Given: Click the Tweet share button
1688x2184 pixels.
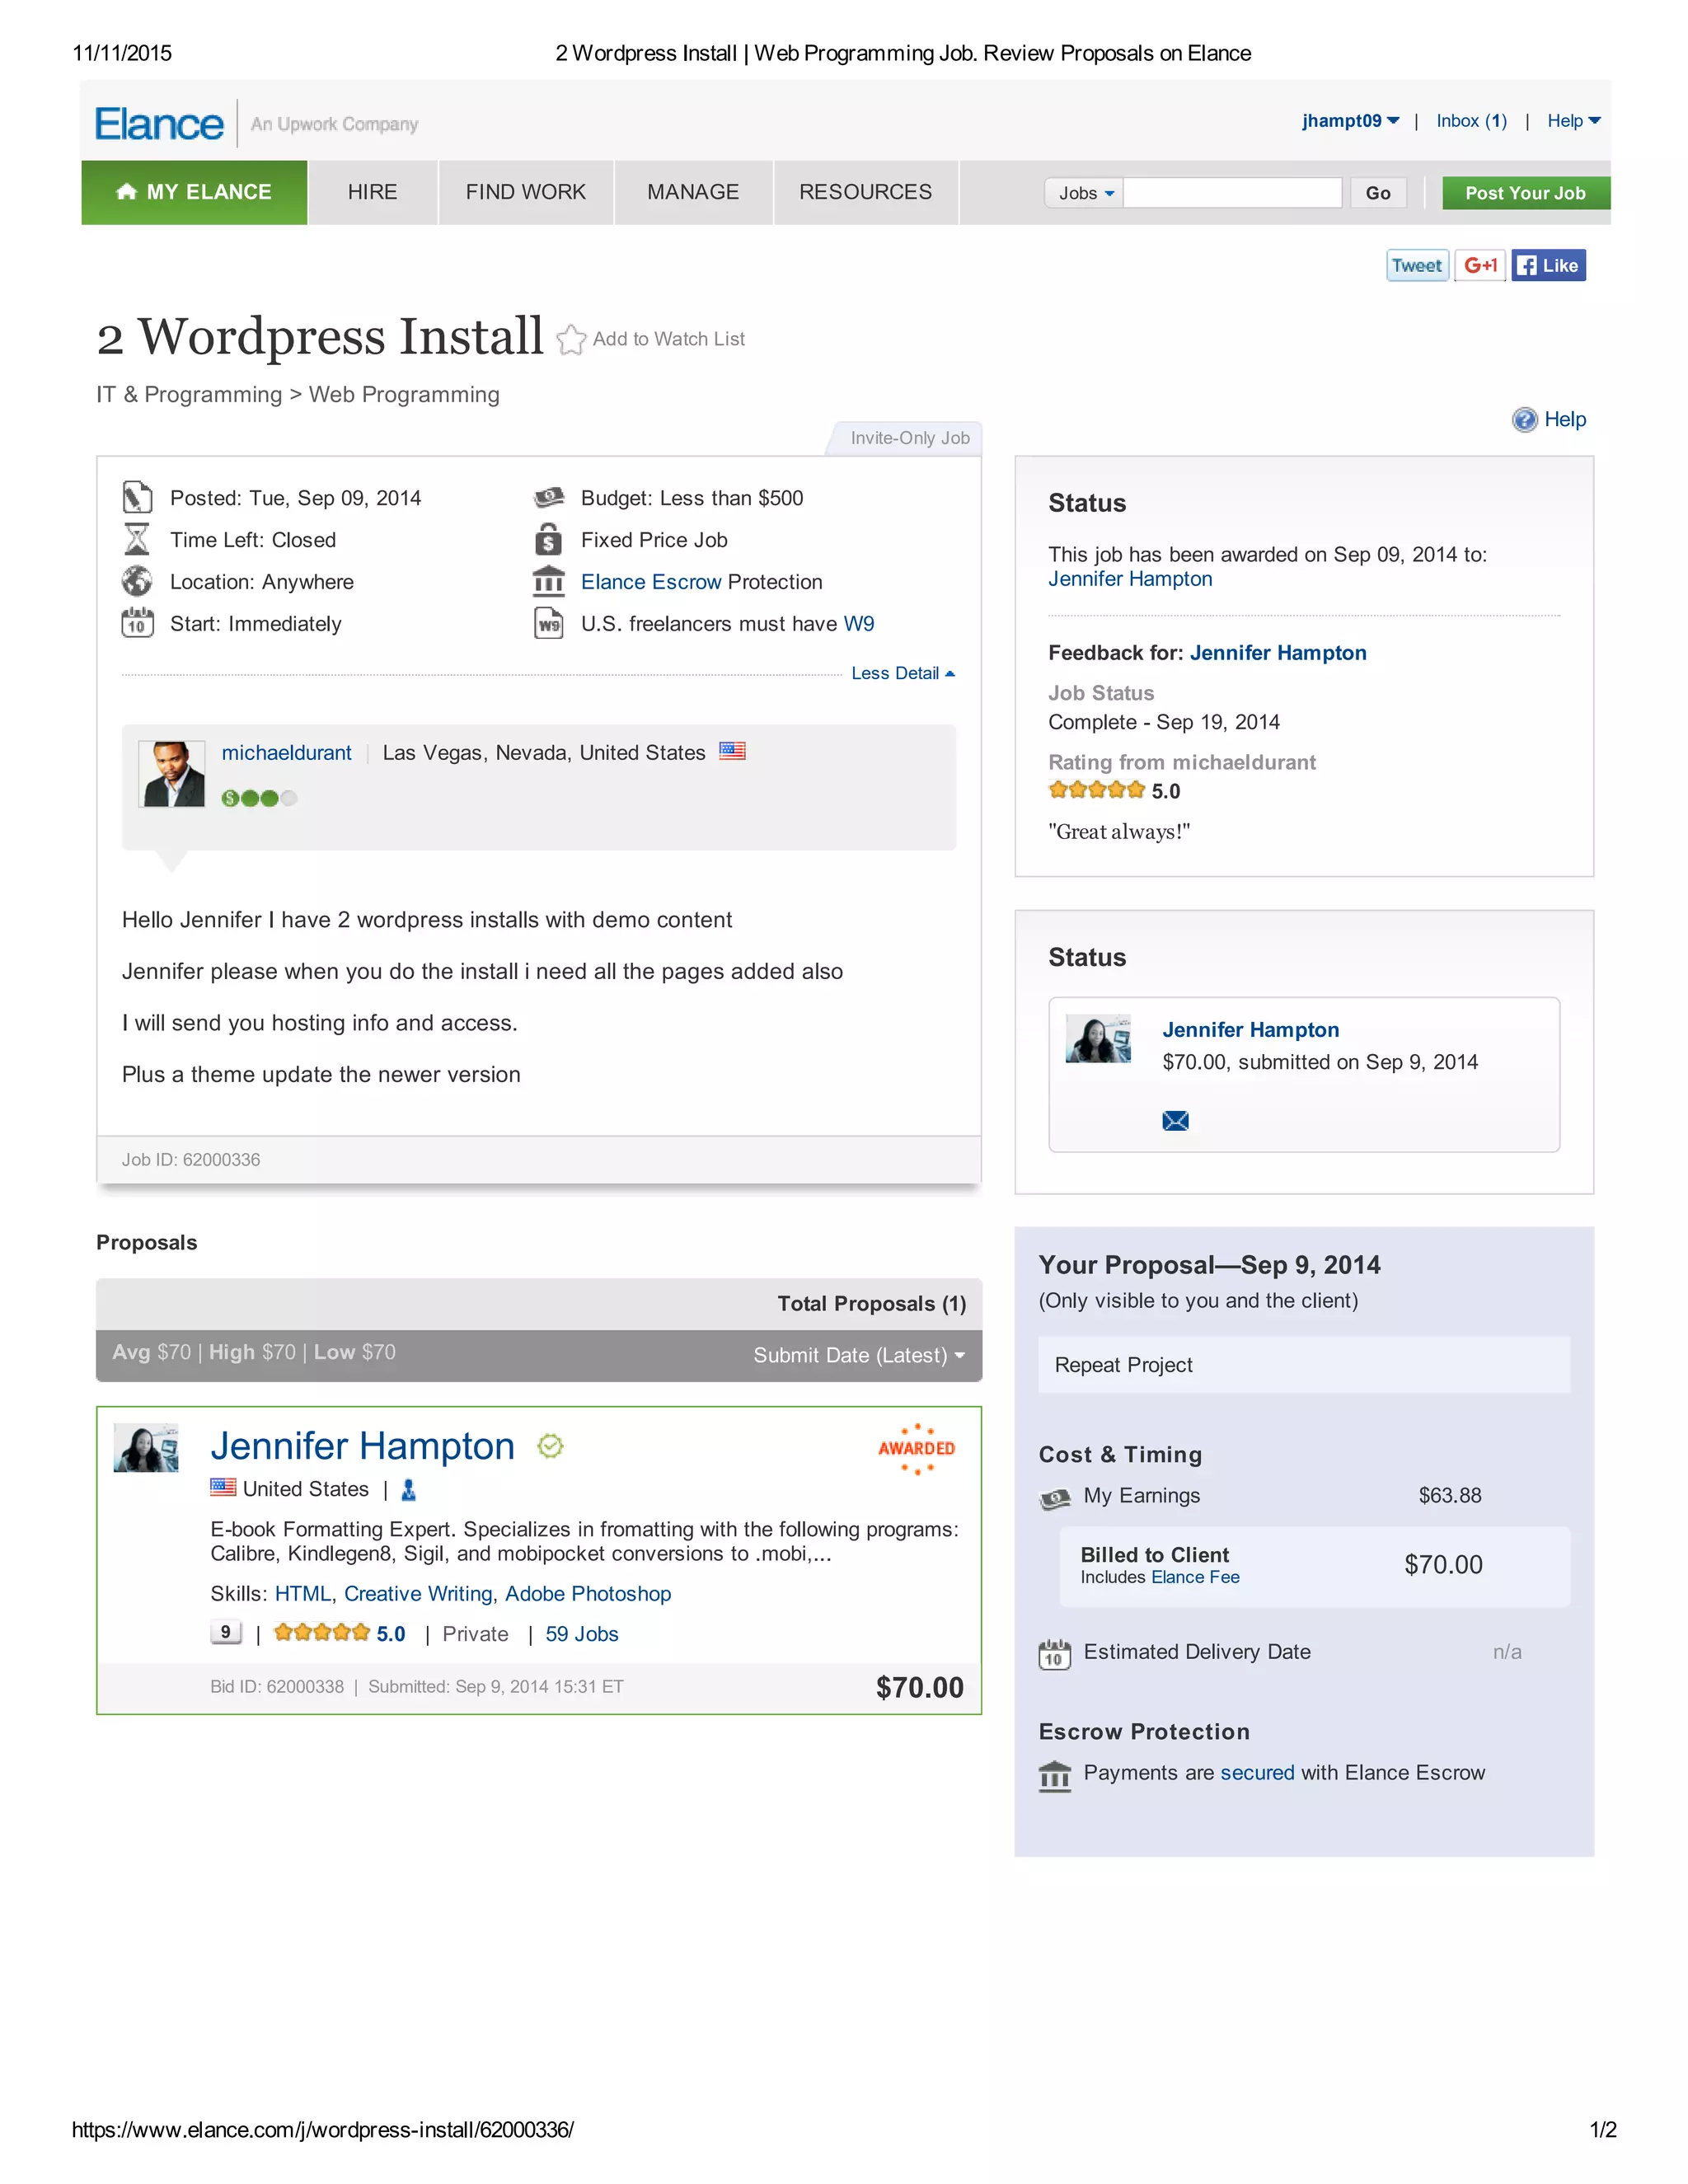Looking at the screenshot, I should [x=1416, y=266].
